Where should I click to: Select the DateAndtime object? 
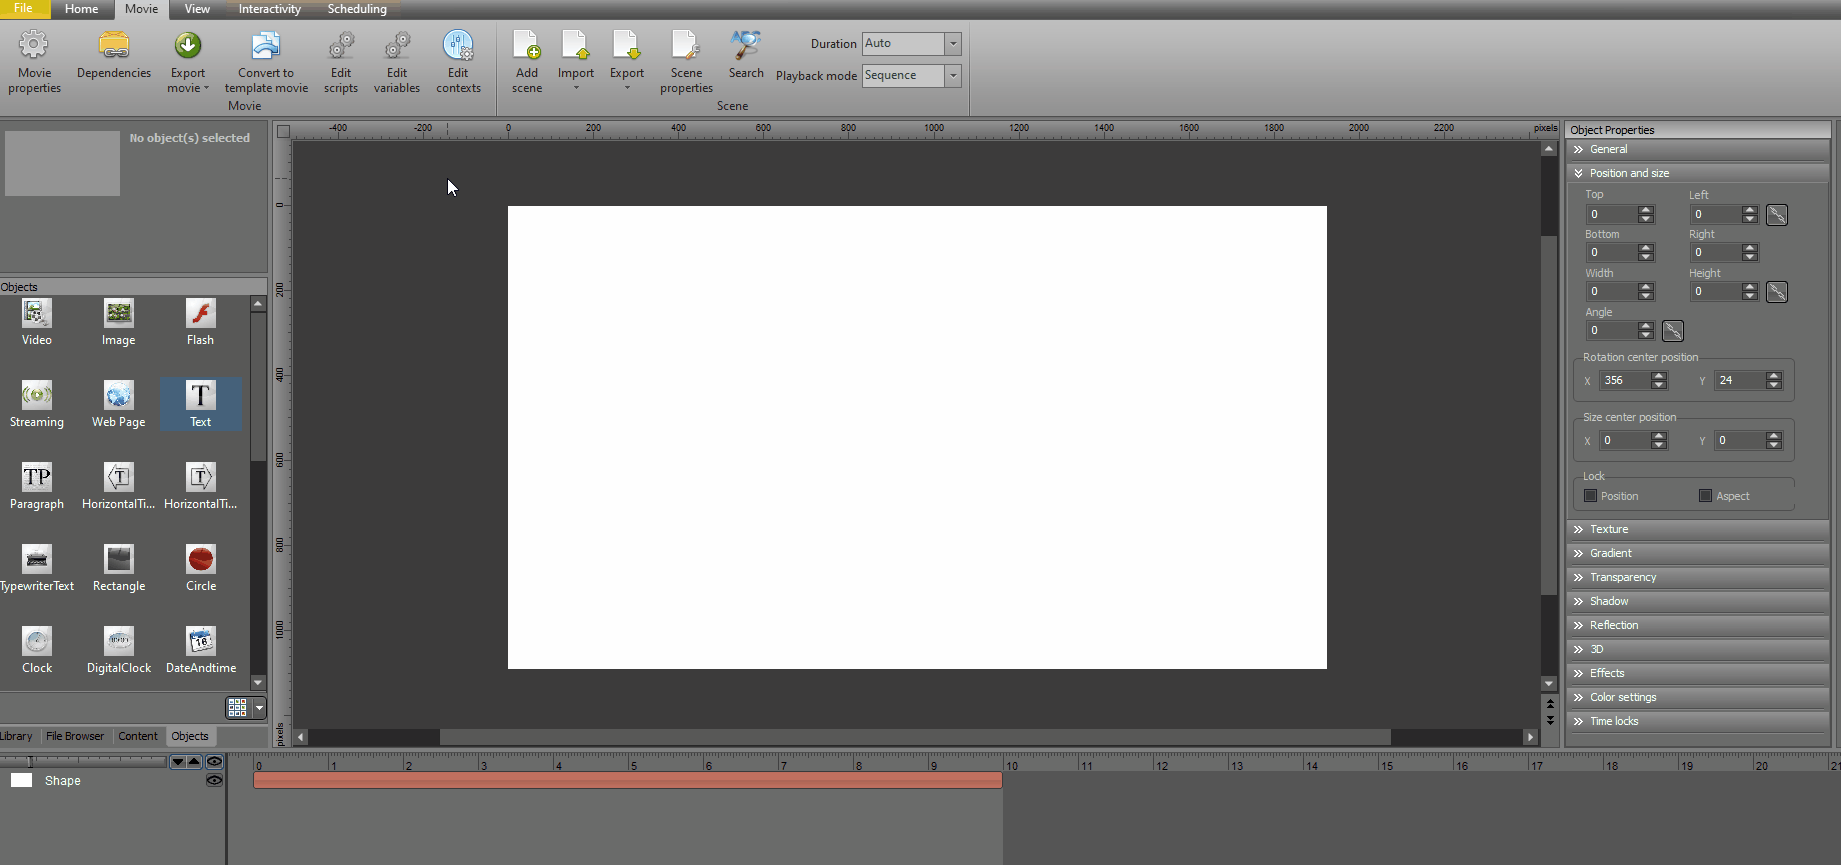(x=200, y=650)
